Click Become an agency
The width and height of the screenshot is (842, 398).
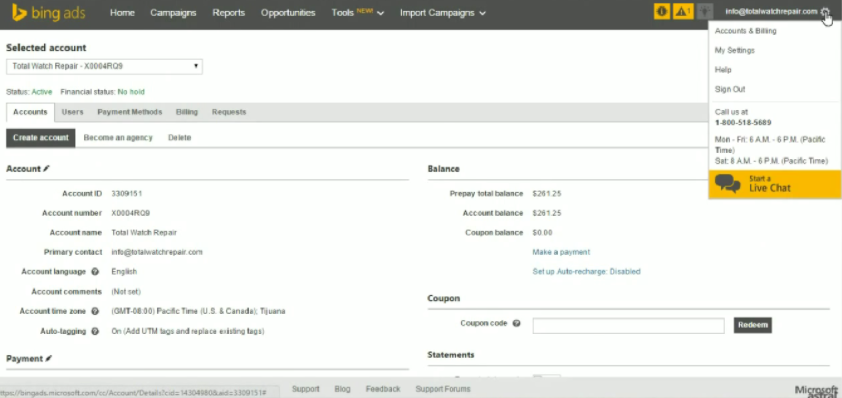pyautogui.click(x=118, y=138)
